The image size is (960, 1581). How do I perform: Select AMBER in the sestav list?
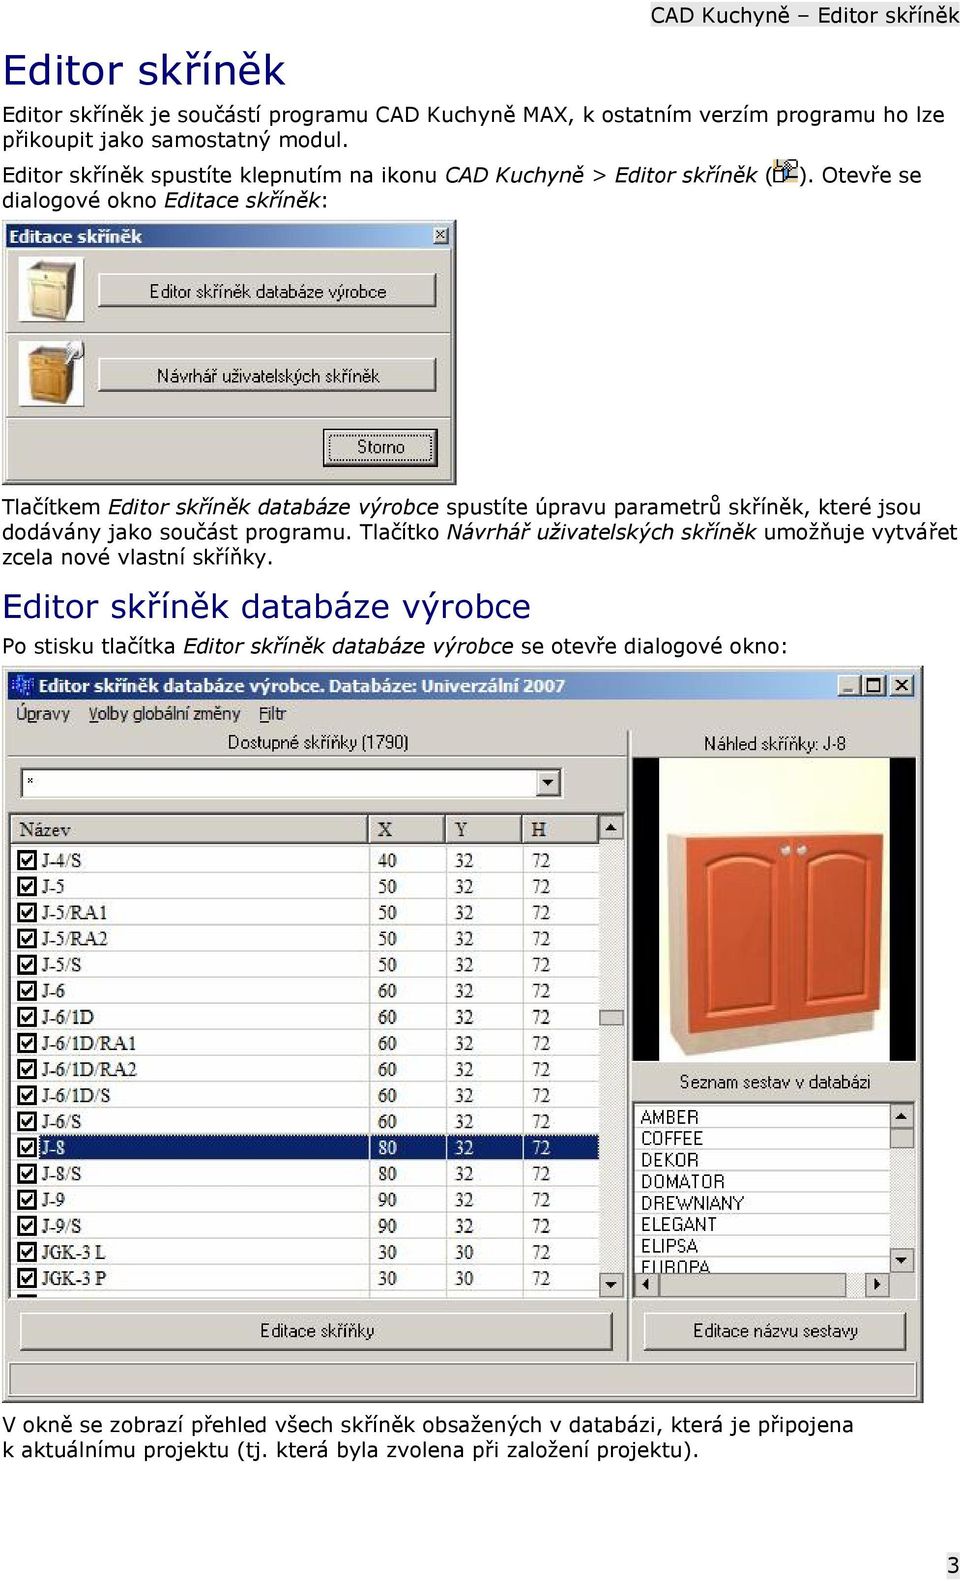[x=670, y=1117]
